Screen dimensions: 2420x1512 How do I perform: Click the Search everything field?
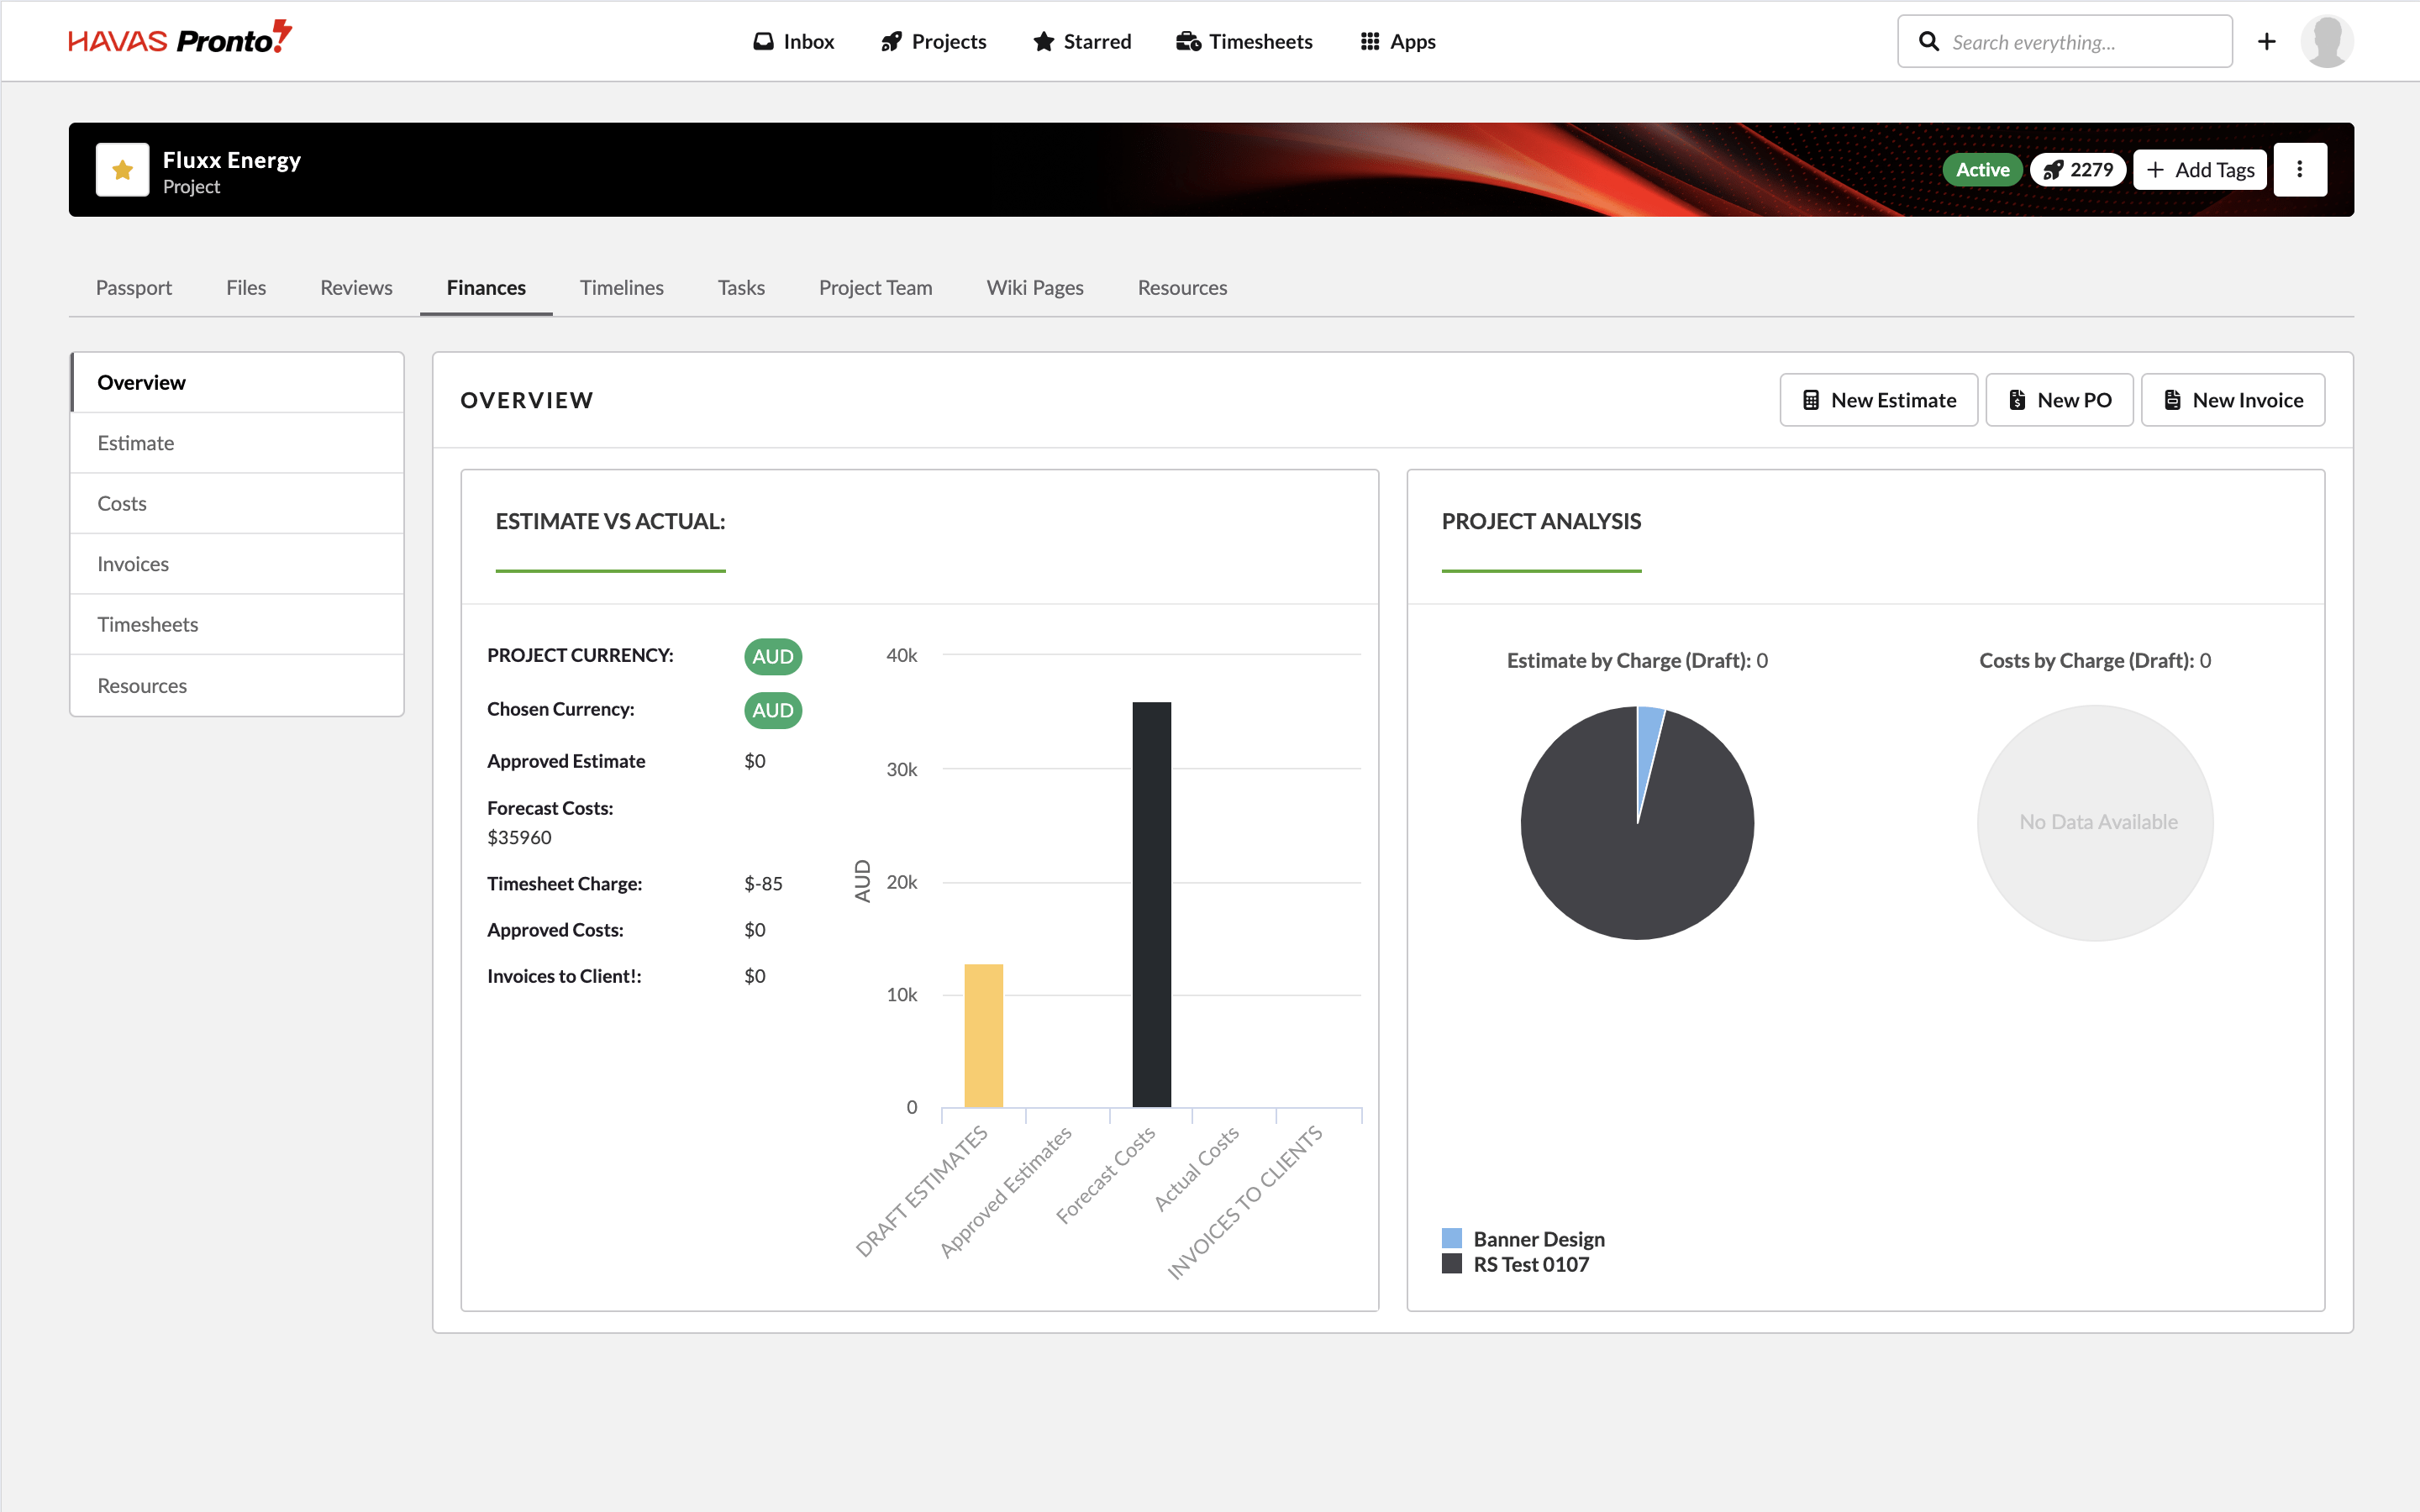(x=2064, y=41)
